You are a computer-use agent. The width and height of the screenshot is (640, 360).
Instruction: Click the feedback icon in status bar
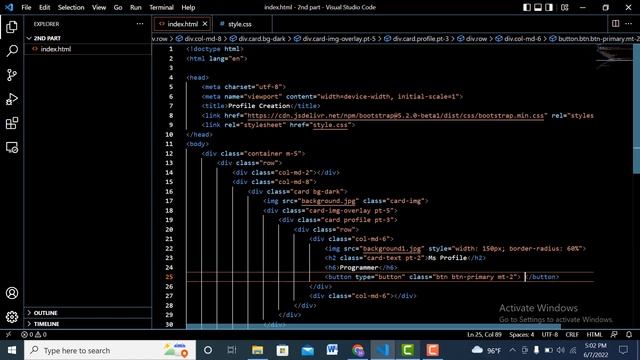coord(614,335)
